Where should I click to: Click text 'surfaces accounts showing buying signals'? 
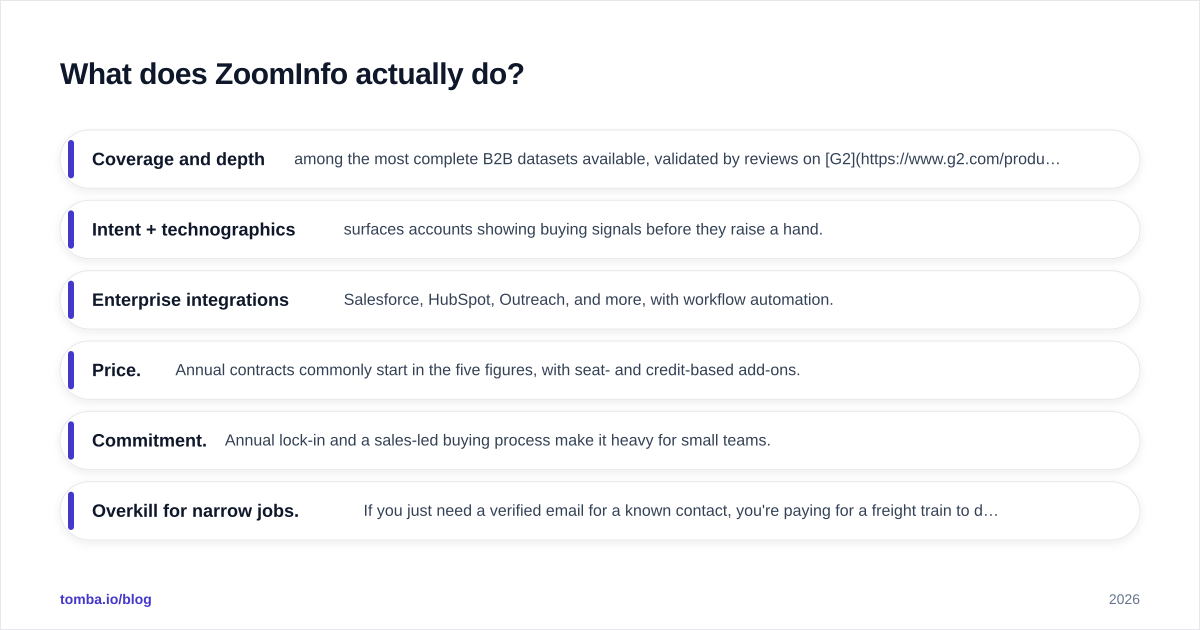coord(583,229)
